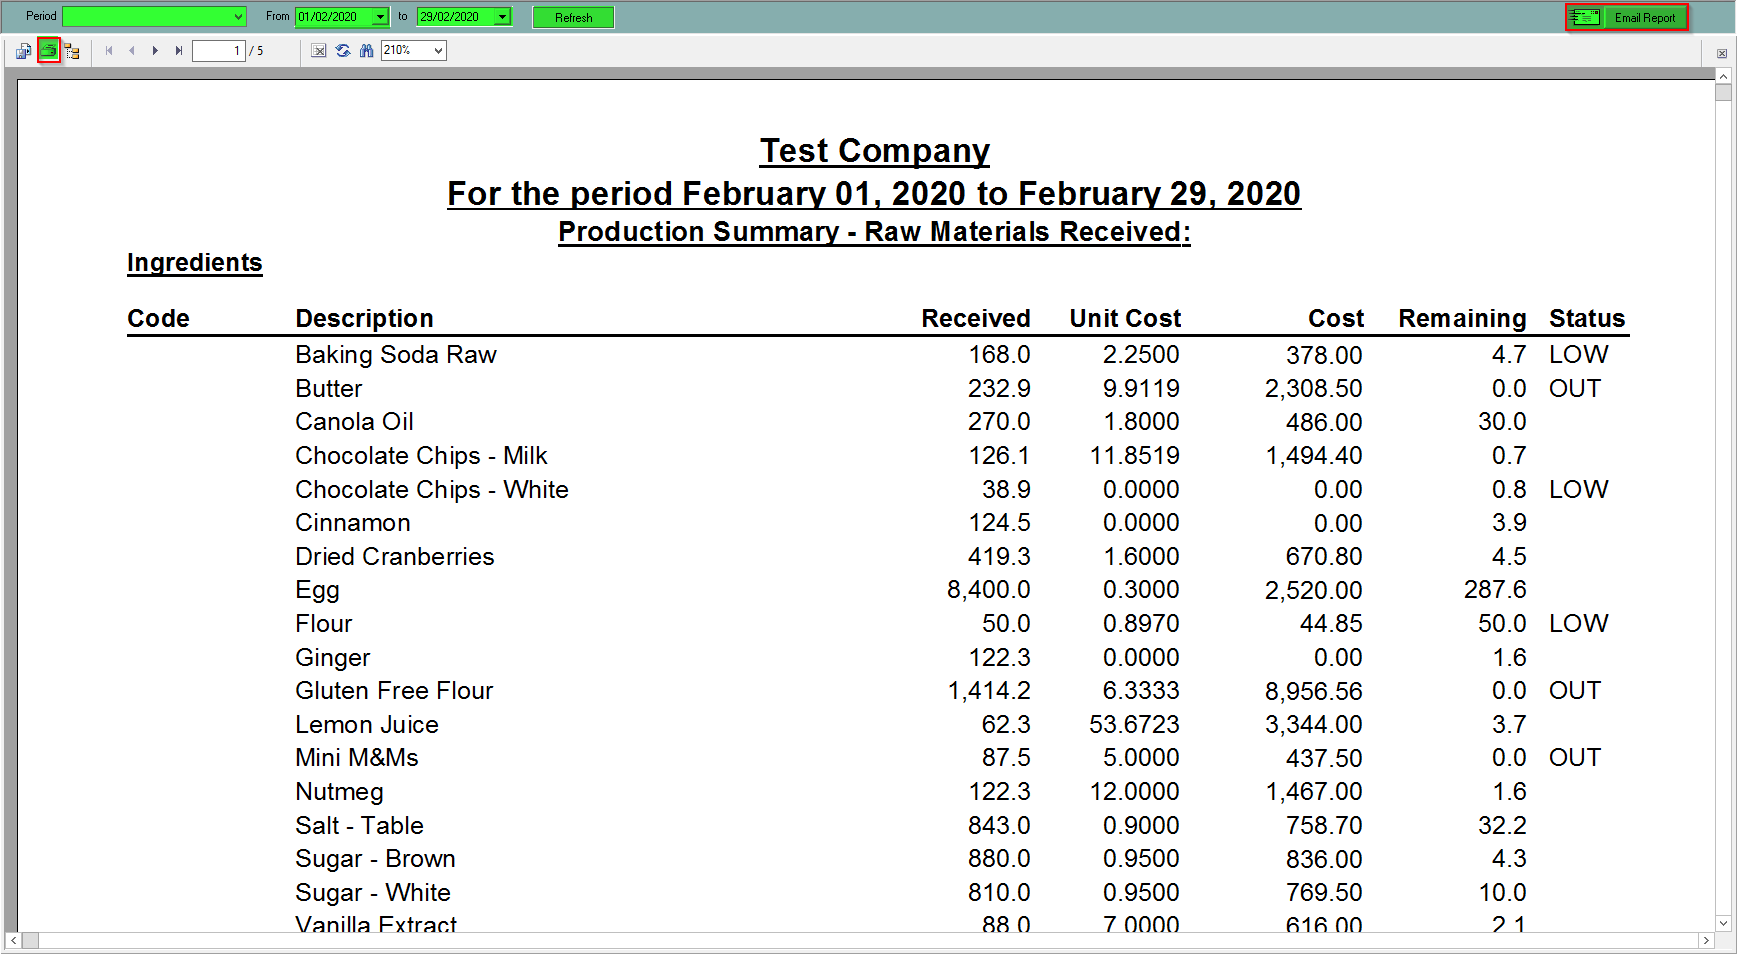
Task: Click Egg remaining value 287.6
Action: [1496, 590]
